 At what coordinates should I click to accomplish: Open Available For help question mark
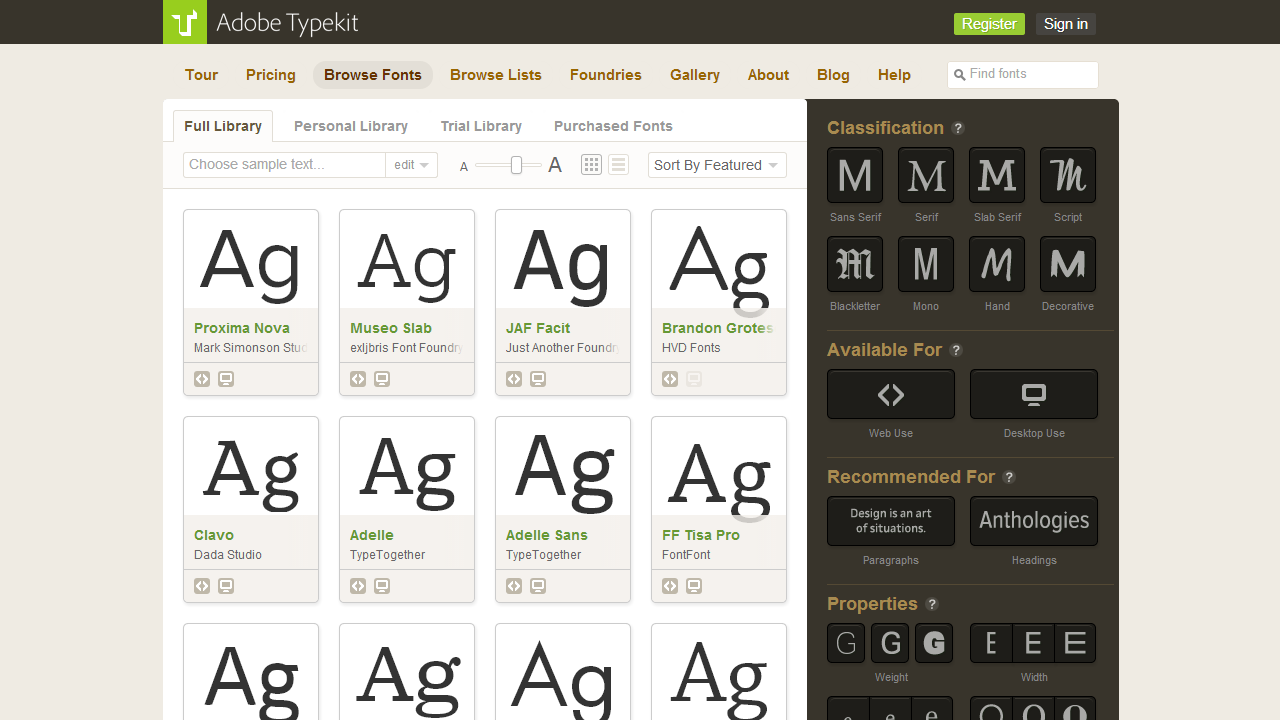[x=956, y=350]
